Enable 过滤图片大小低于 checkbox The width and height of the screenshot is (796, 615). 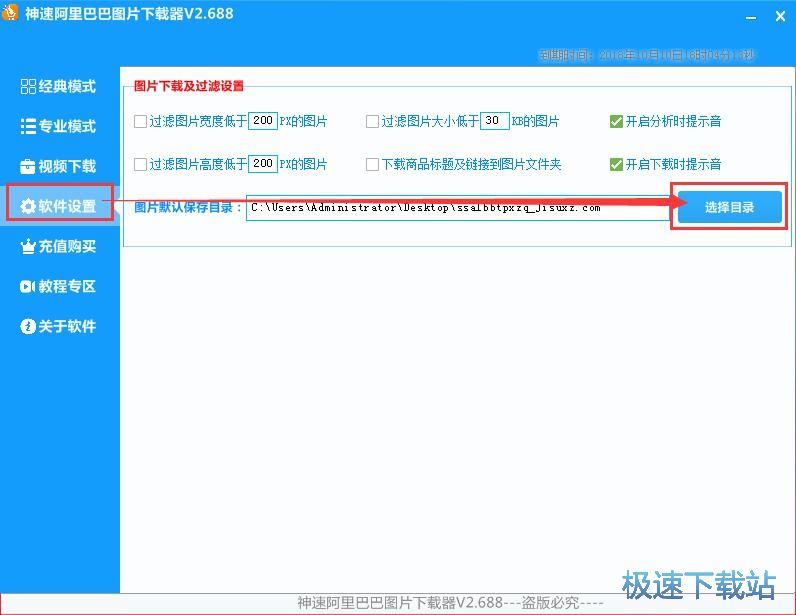[x=372, y=121]
